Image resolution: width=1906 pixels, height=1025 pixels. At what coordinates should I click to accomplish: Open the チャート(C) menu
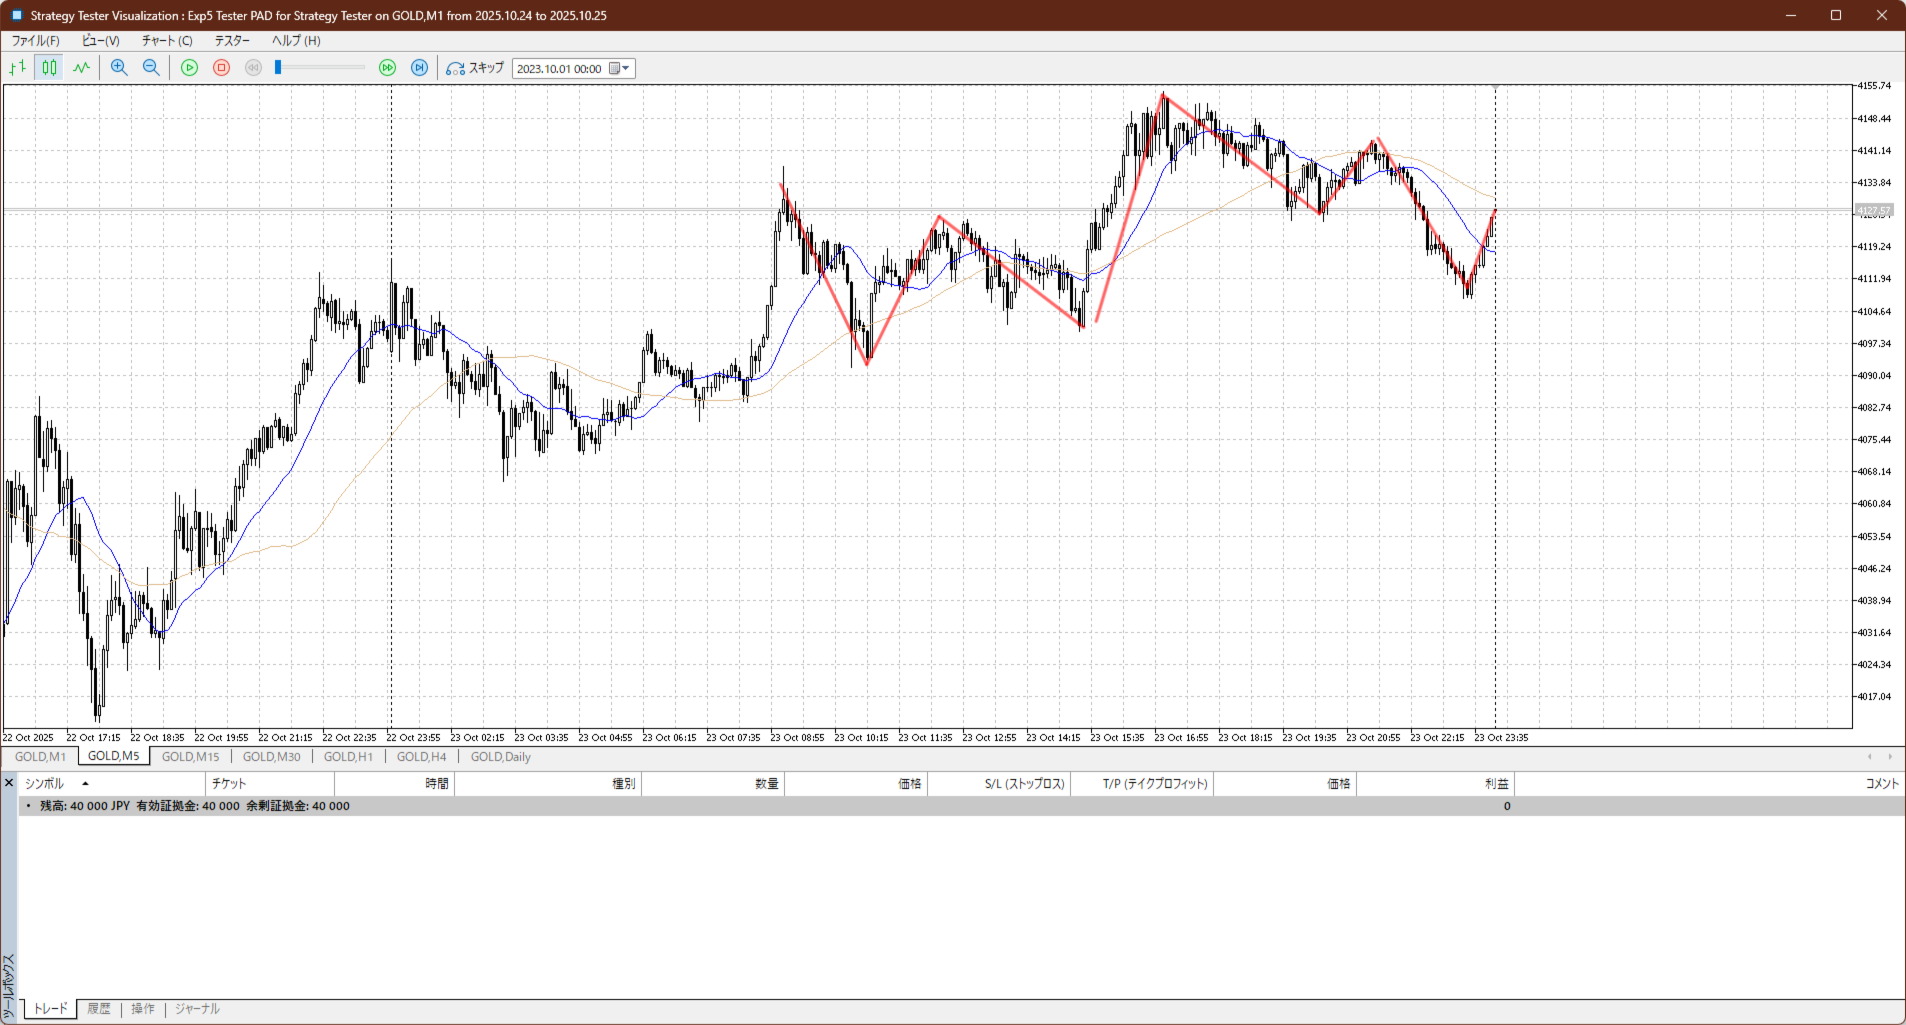(x=166, y=41)
